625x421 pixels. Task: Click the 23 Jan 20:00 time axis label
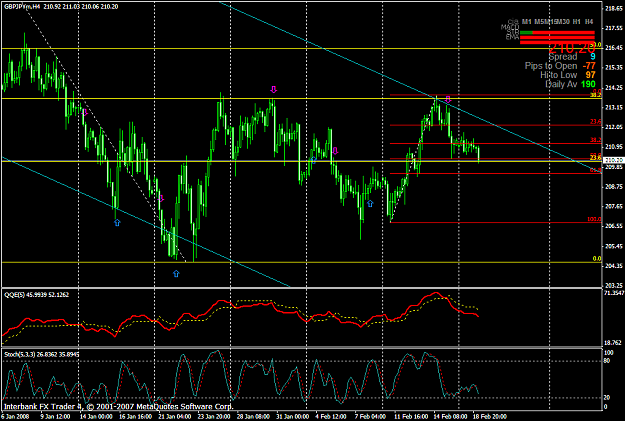(214, 417)
